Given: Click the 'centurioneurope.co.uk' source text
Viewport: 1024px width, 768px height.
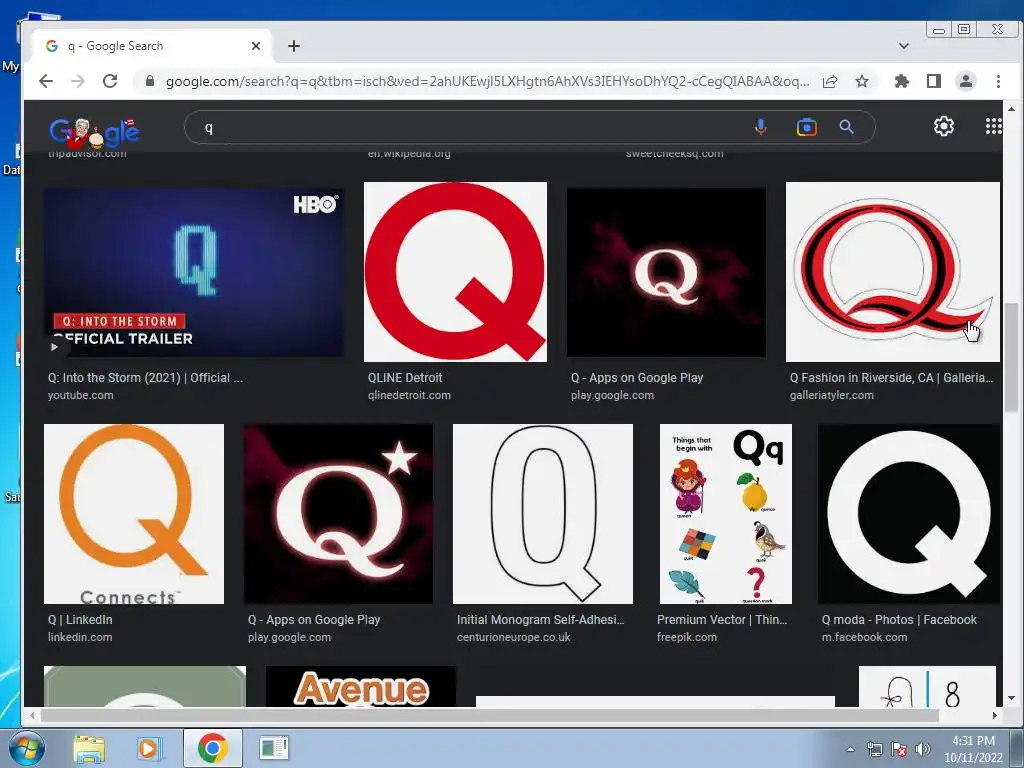Looking at the screenshot, I should pyautogui.click(x=513, y=637).
